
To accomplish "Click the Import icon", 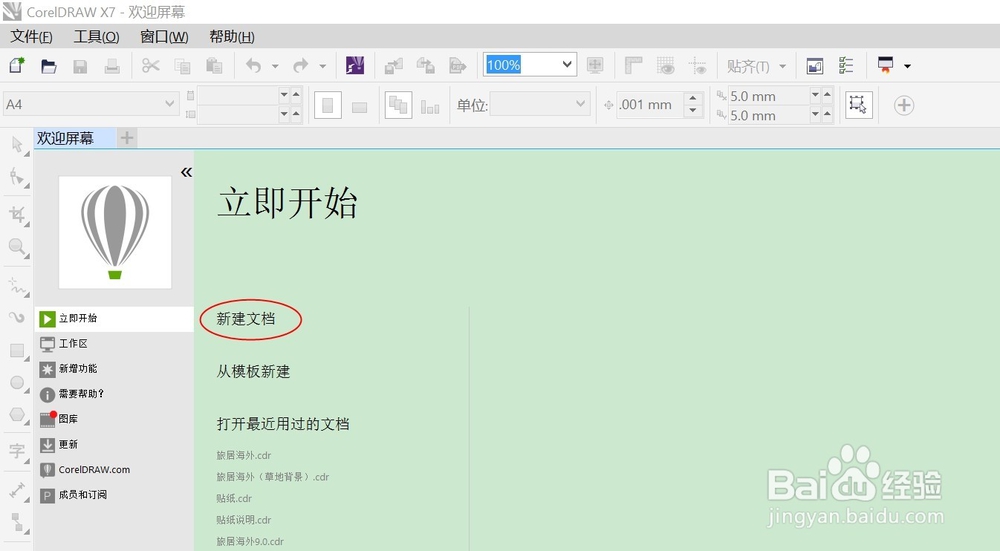I will (393, 66).
